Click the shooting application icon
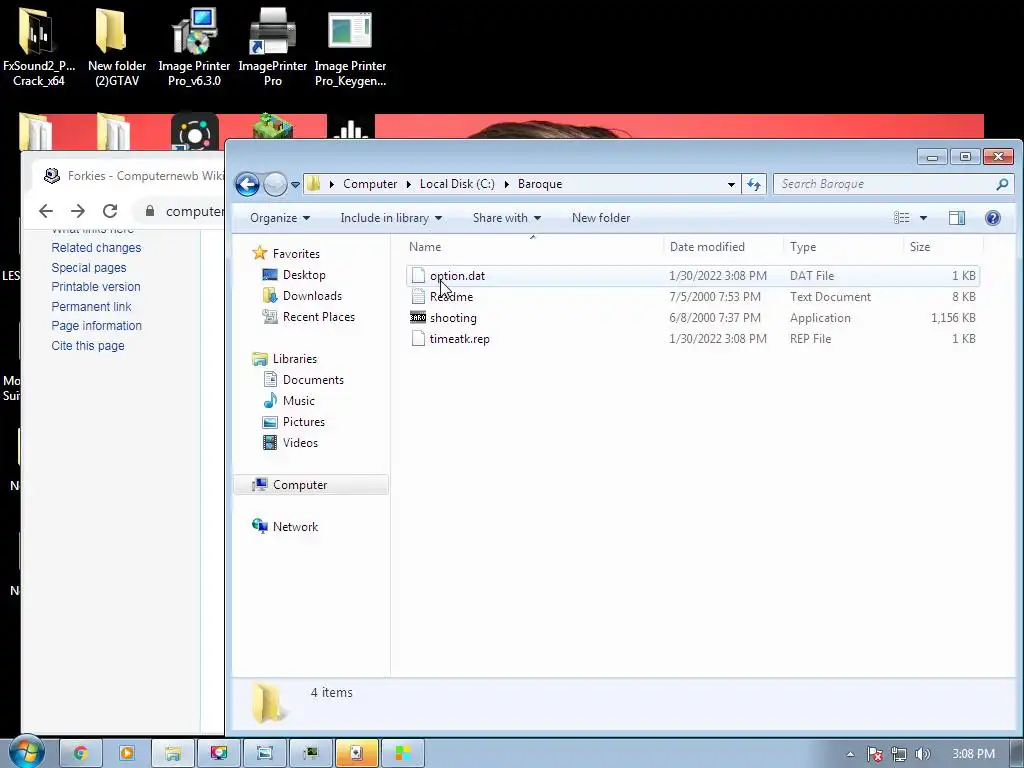1024x768 pixels. click(x=418, y=318)
